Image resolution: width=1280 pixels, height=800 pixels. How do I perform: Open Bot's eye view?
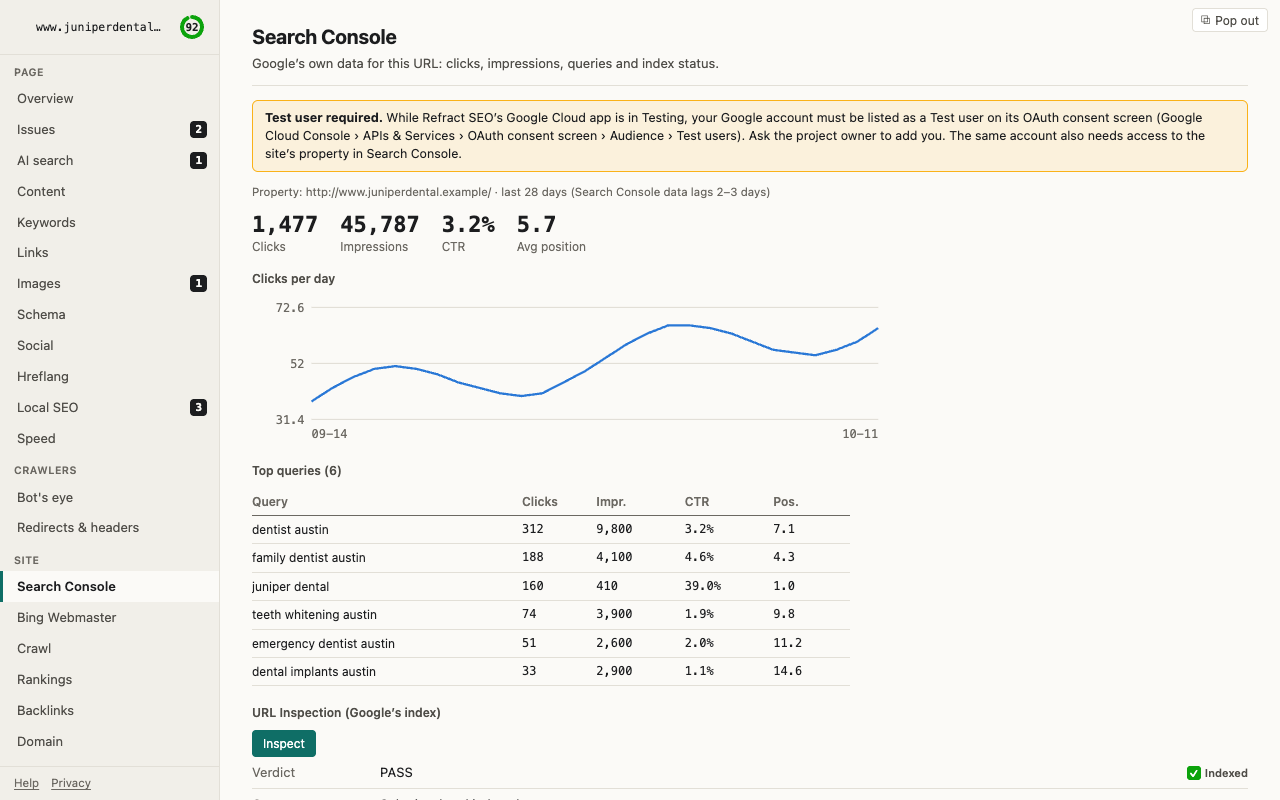tap(110, 497)
